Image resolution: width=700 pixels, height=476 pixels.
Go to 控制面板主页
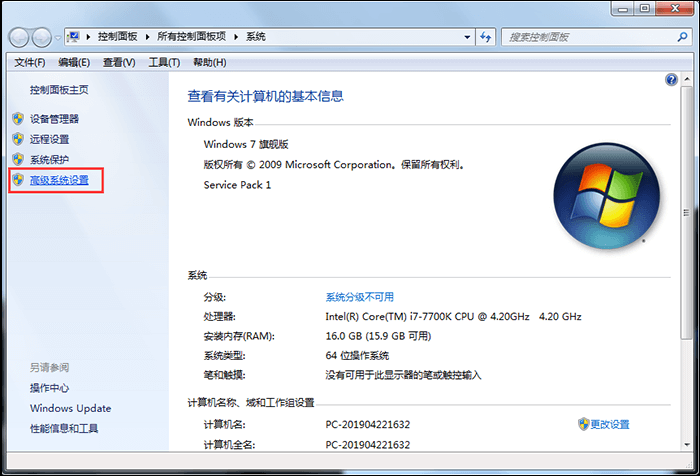59,90
